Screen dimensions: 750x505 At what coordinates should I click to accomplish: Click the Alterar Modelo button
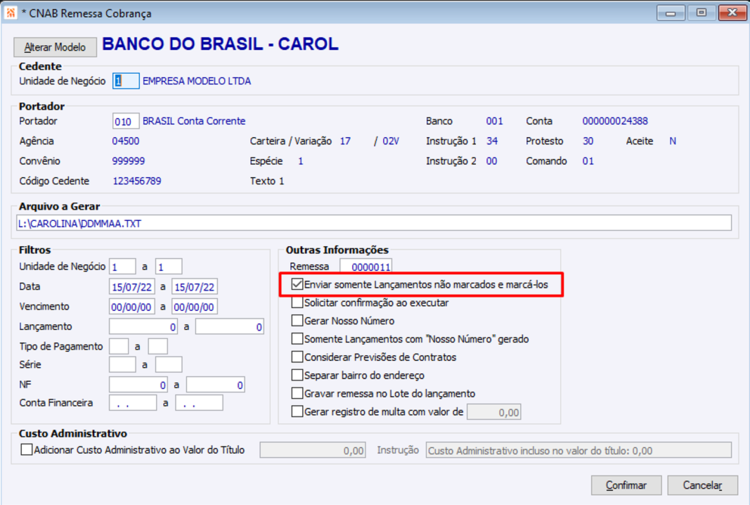click(55, 47)
